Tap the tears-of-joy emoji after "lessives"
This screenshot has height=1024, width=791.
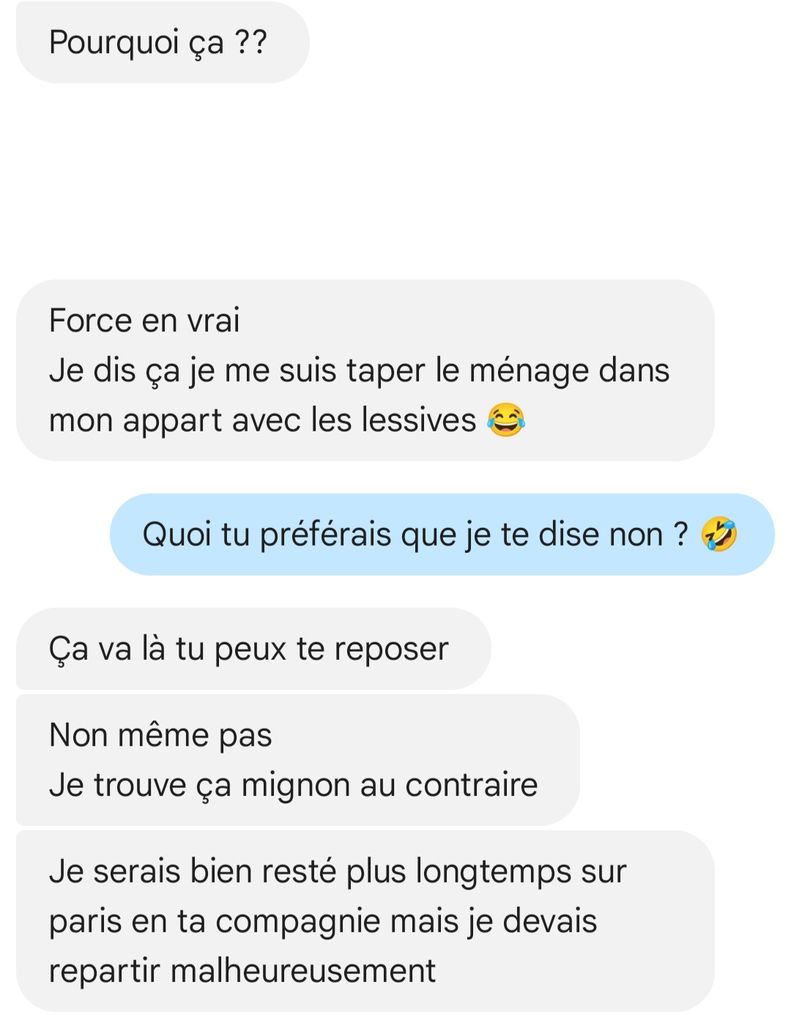coord(506,420)
